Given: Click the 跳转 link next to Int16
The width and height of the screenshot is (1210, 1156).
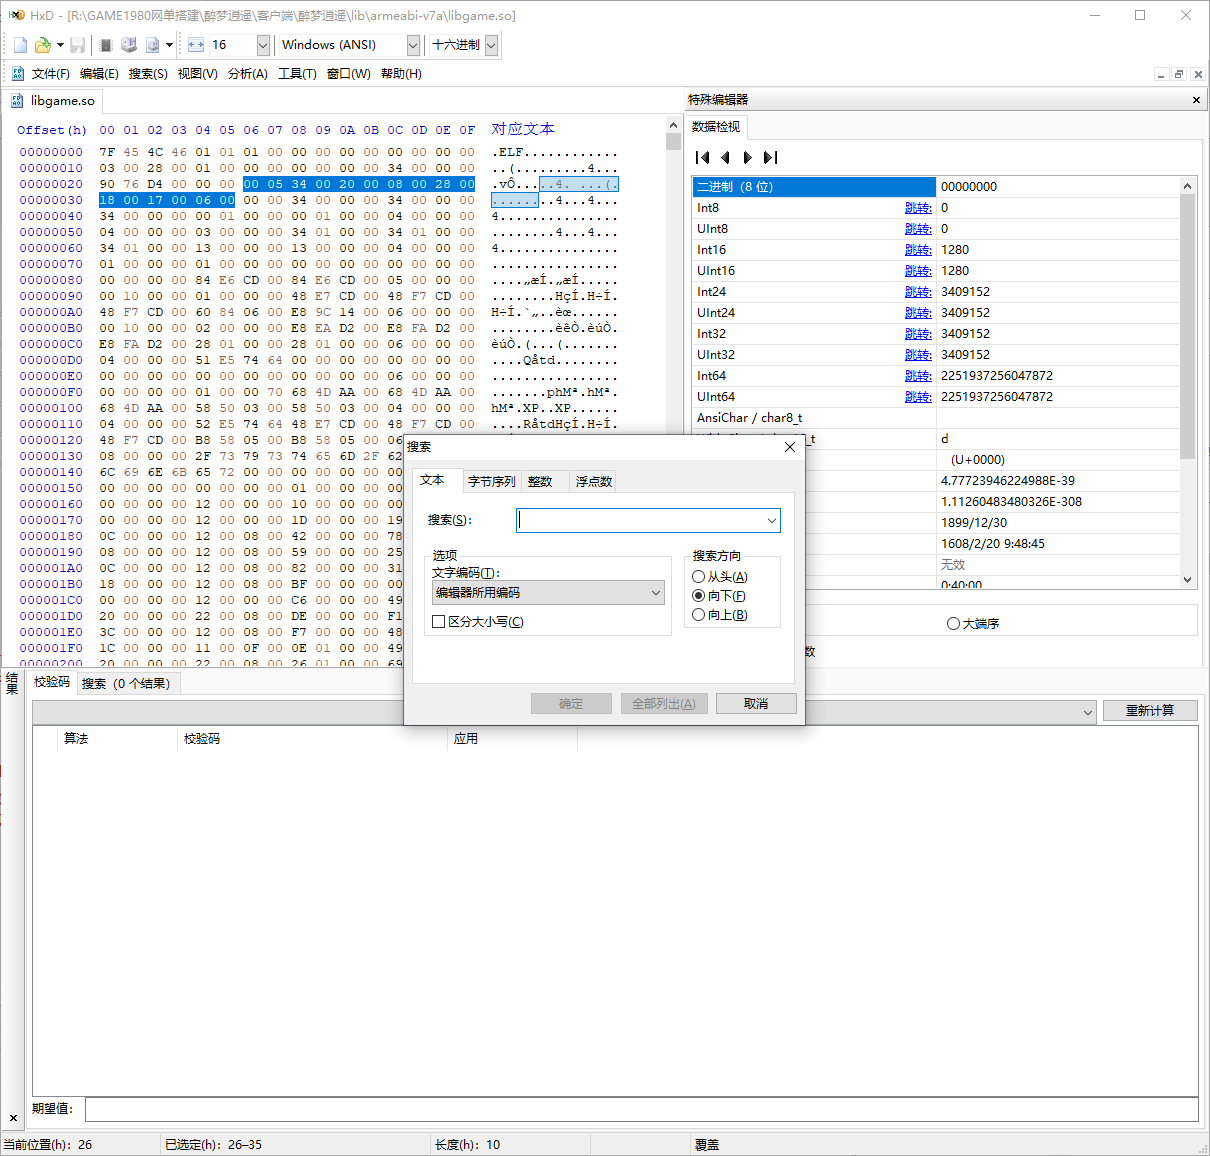Looking at the screenshot, I should click(x=917, y=250).
